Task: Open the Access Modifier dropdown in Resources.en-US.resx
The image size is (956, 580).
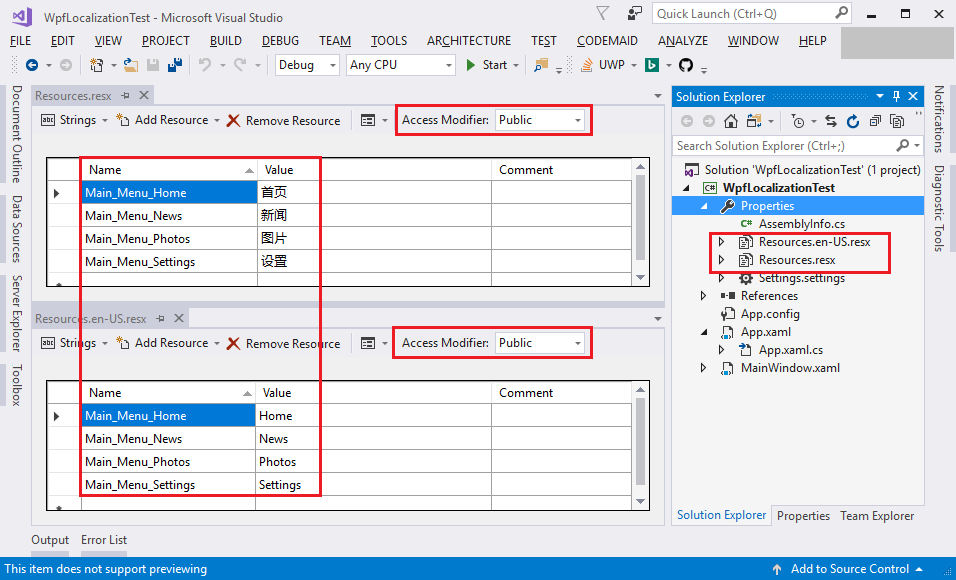Action: pos(540,343)
